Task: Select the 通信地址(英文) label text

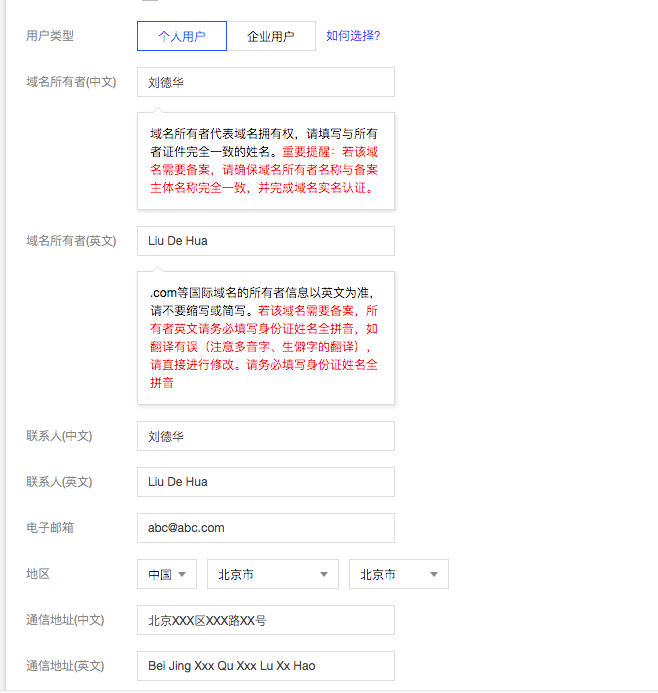Action: [x=65, y=666]
